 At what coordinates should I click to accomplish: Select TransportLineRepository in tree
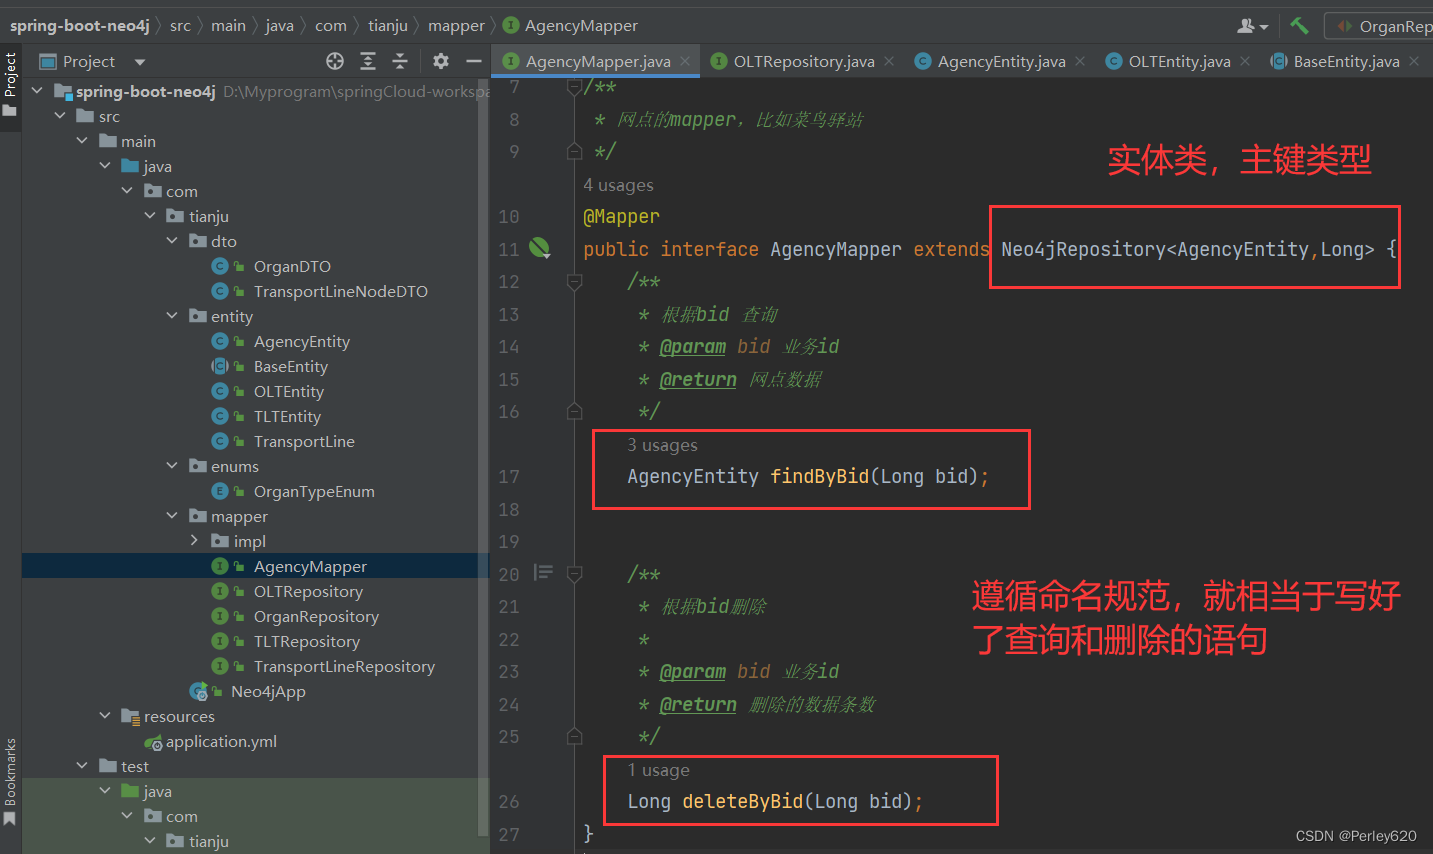344,666
